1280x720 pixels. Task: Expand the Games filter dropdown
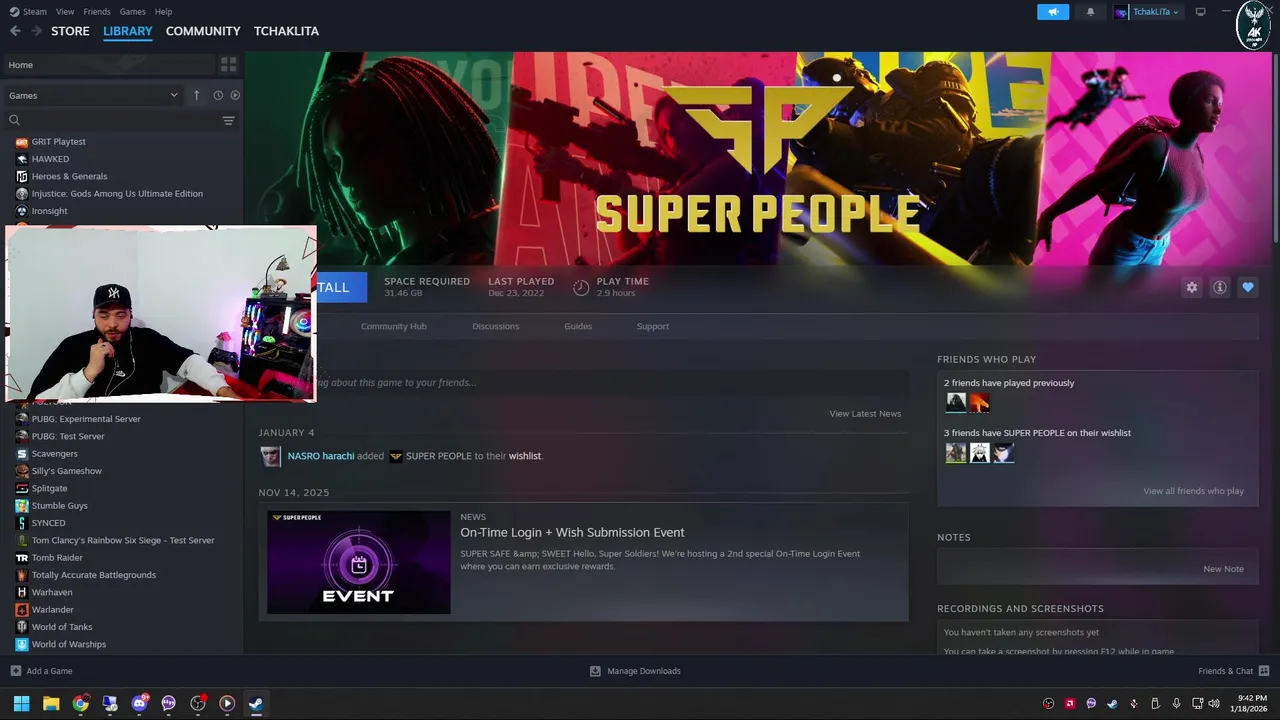point(93,95)
